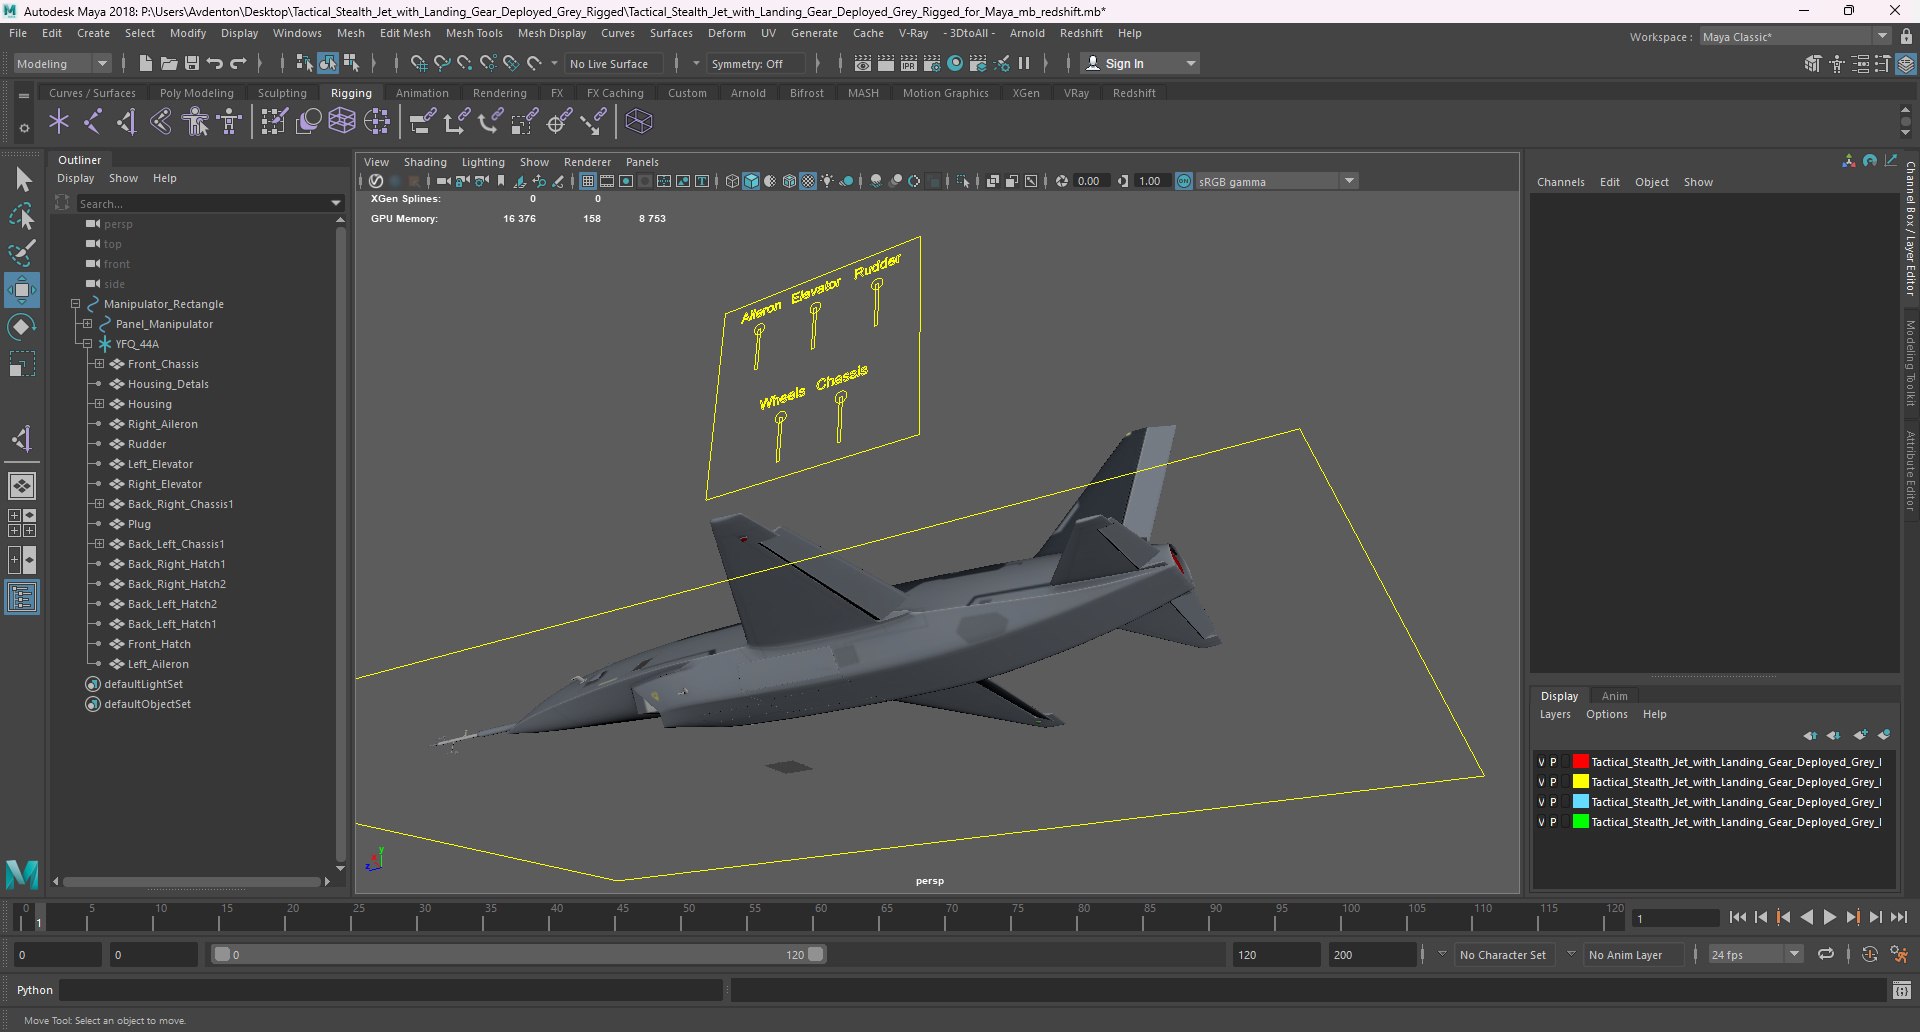Open the Create Lattice shelf icon
This screenshot has height=1032, width=1920.
click(342, 122)
